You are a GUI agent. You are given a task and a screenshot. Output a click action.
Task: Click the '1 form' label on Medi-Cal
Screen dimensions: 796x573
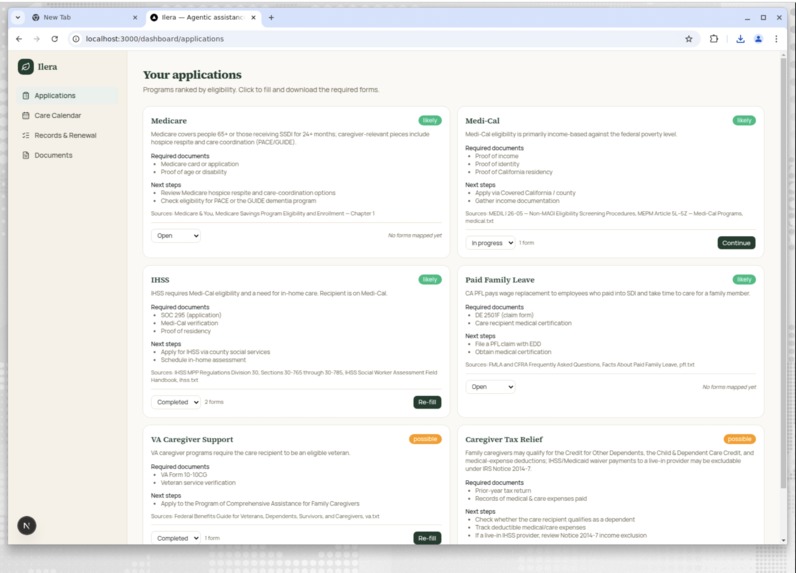[526, 243]
